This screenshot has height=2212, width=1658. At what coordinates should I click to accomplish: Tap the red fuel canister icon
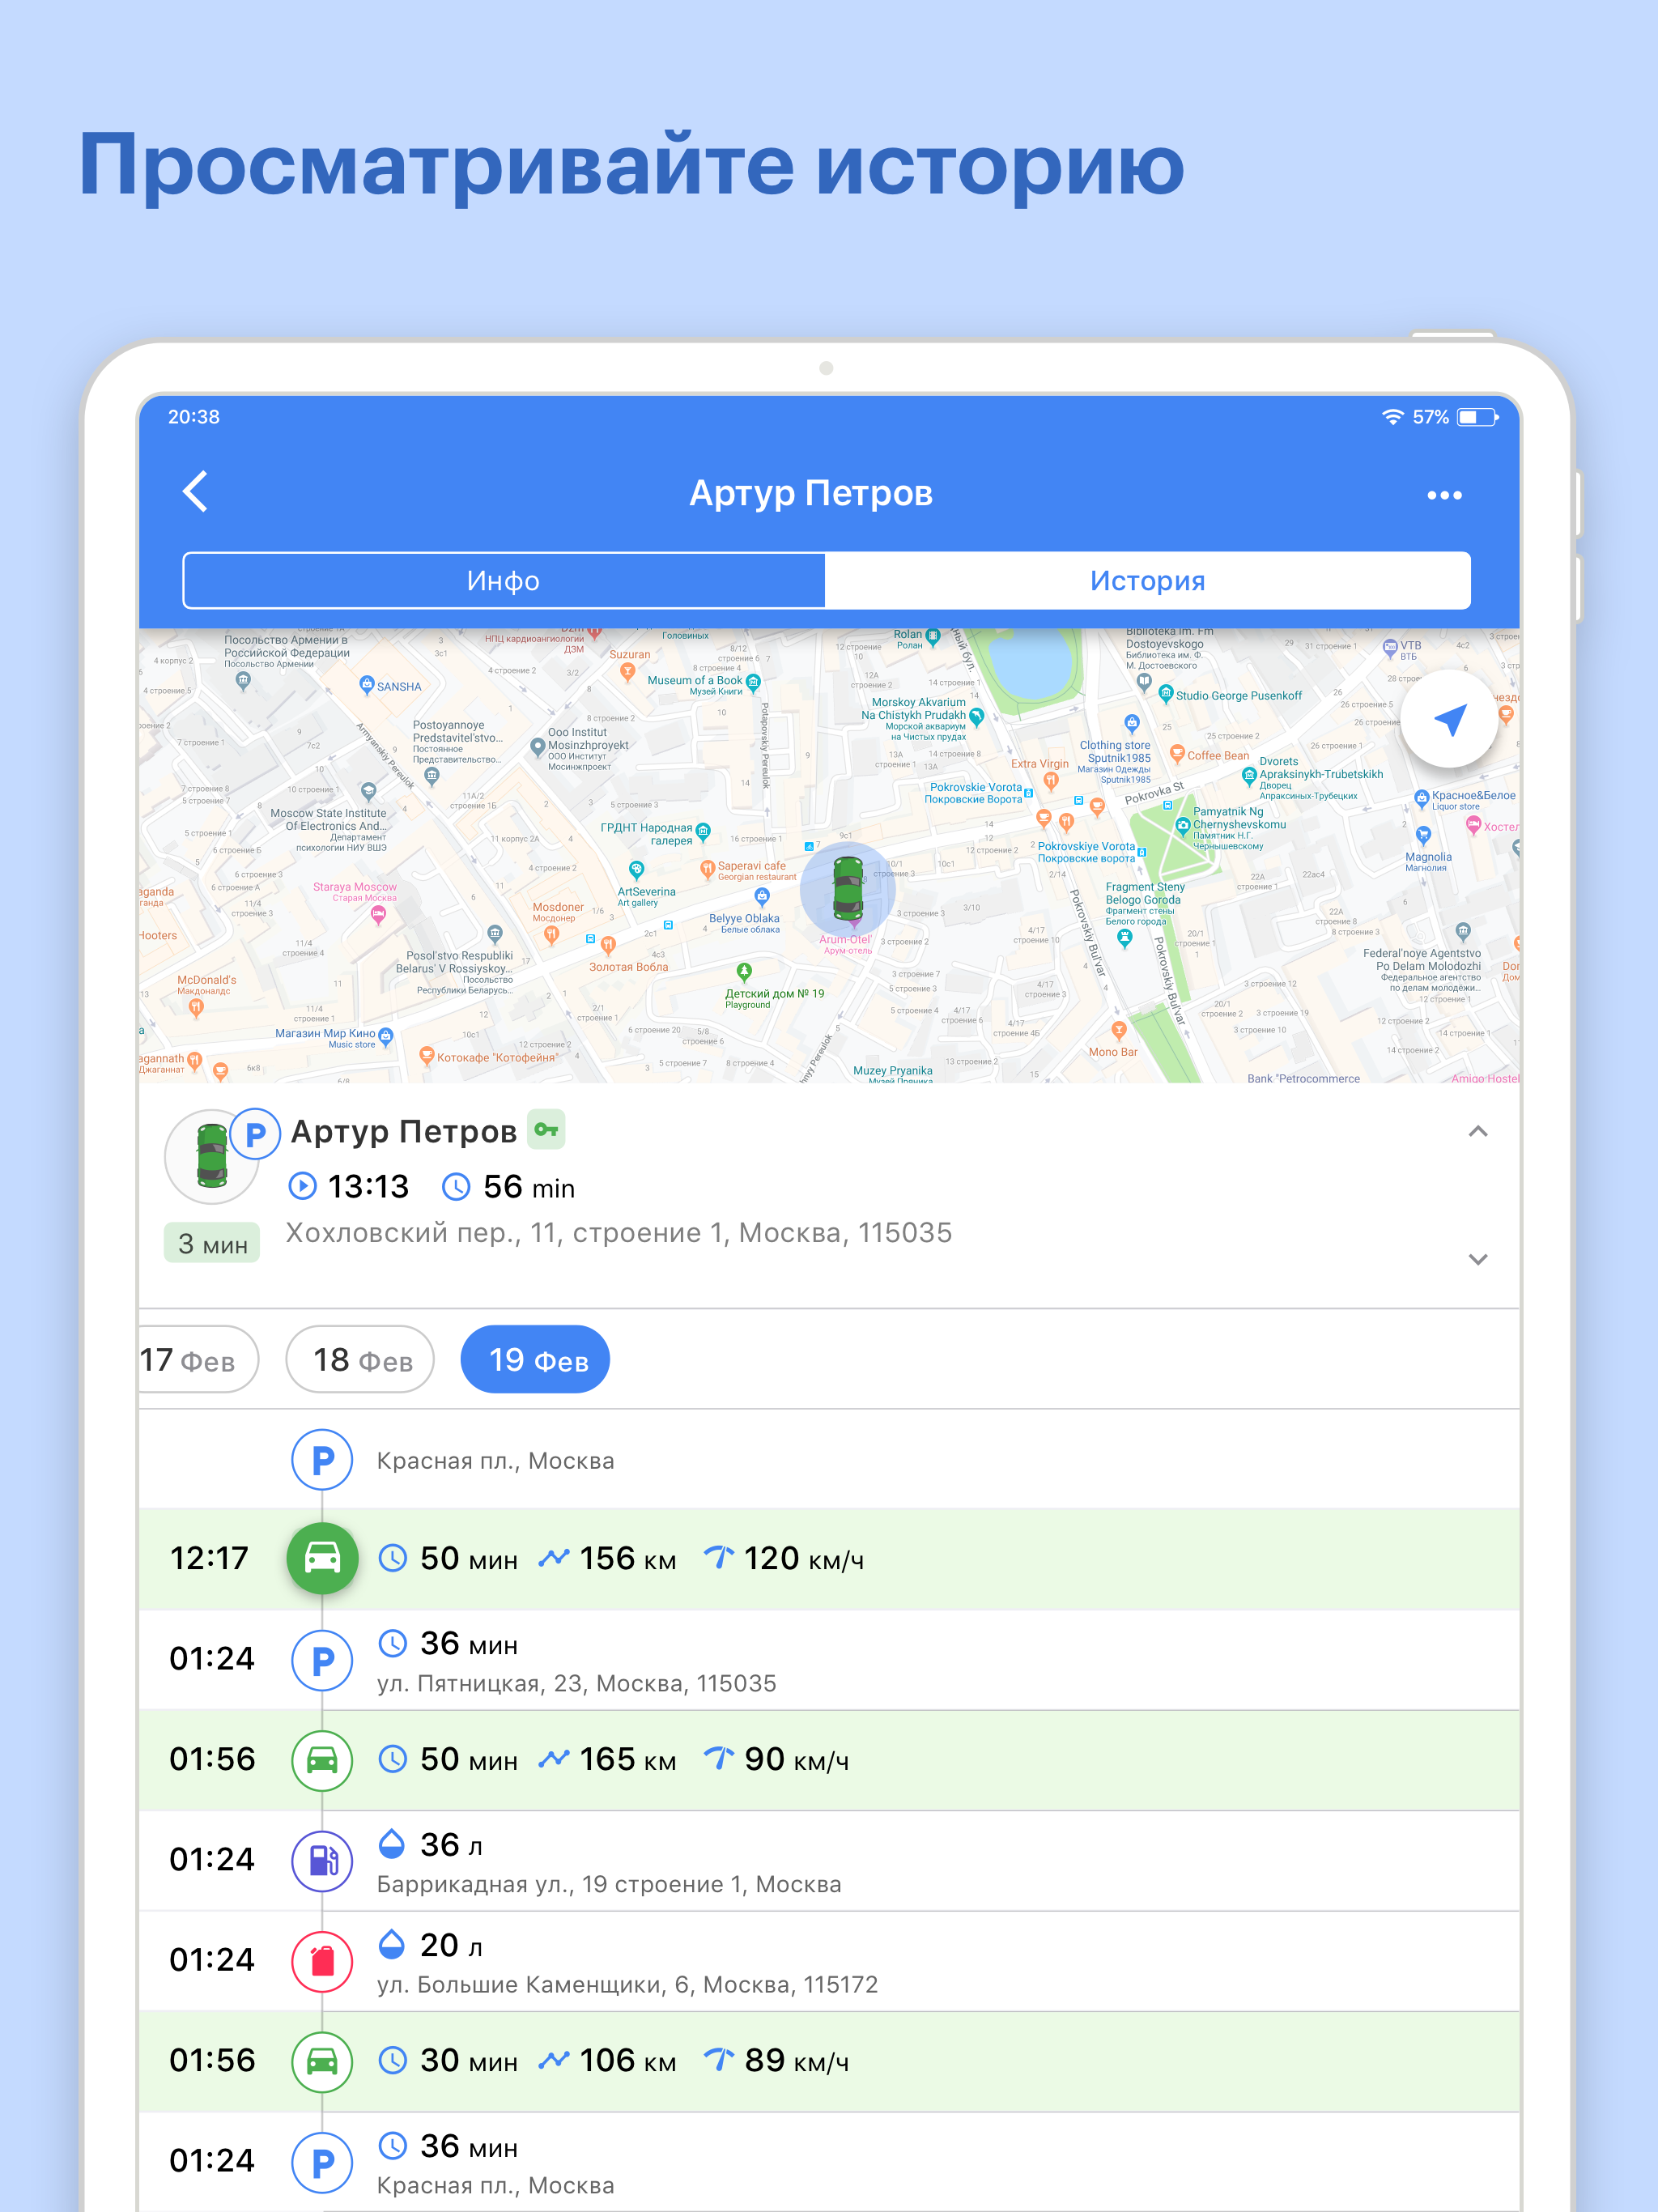tap(322, 1960)
